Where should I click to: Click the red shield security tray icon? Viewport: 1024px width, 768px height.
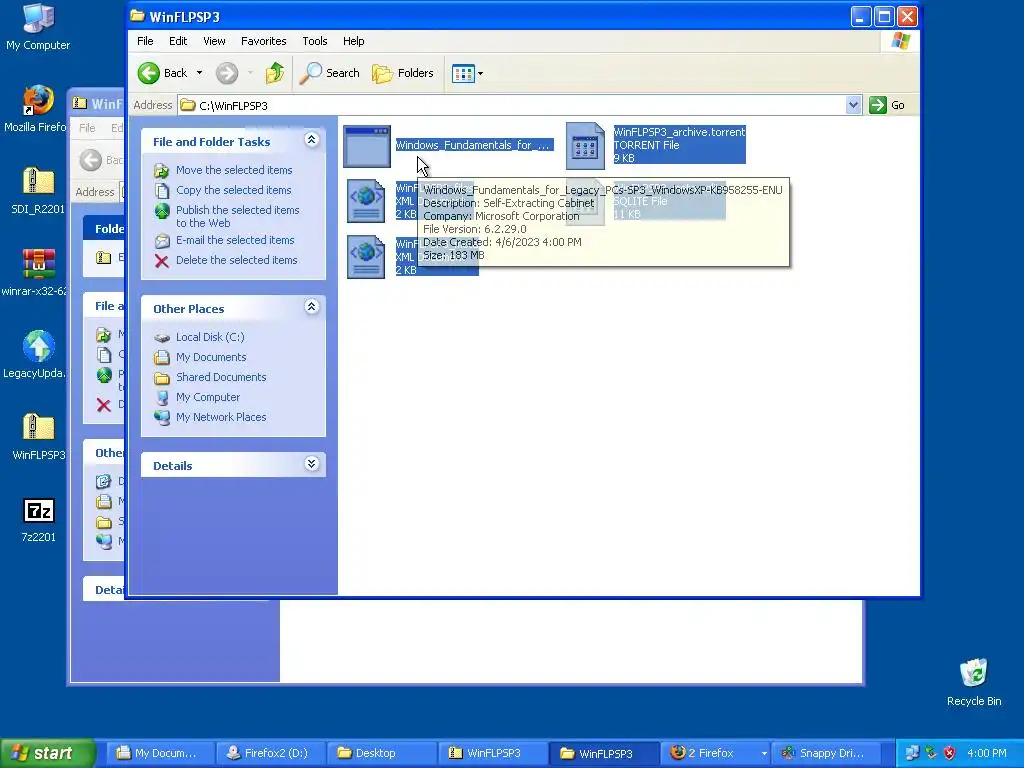coord(950,753)
